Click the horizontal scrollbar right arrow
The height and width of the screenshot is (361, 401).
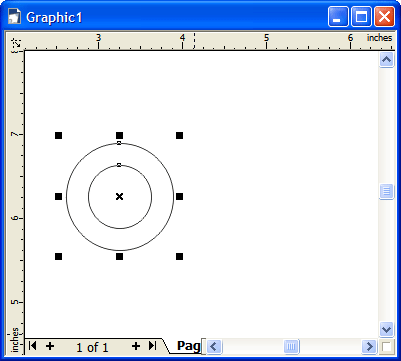(369, 347)
